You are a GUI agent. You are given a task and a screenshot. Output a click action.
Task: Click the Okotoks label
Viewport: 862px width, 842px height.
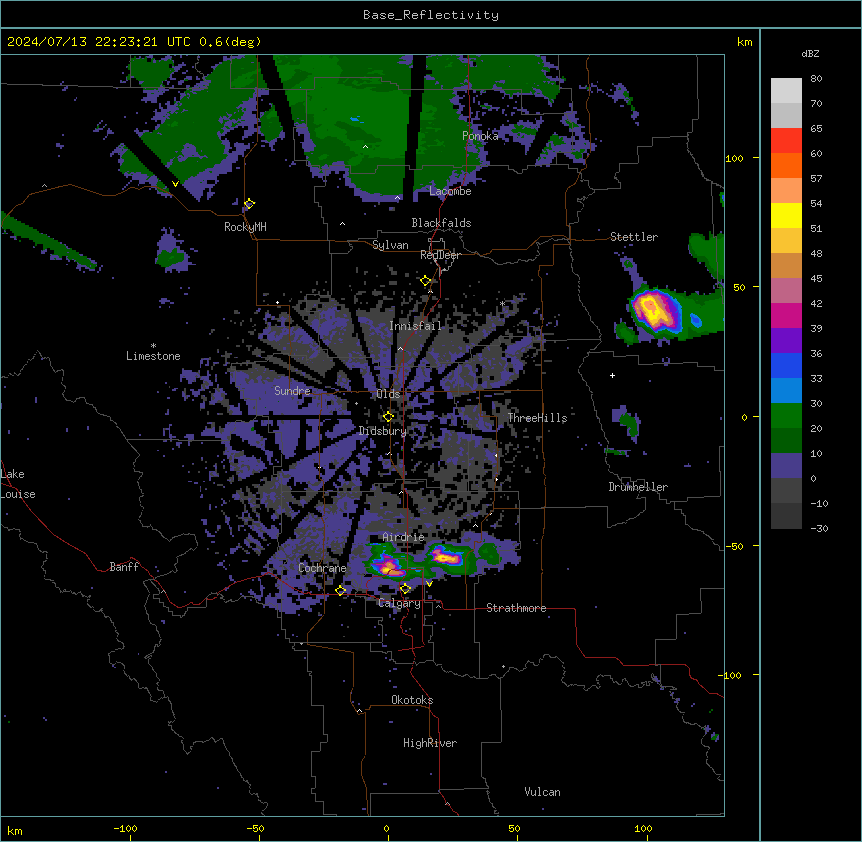coord(412,700)
